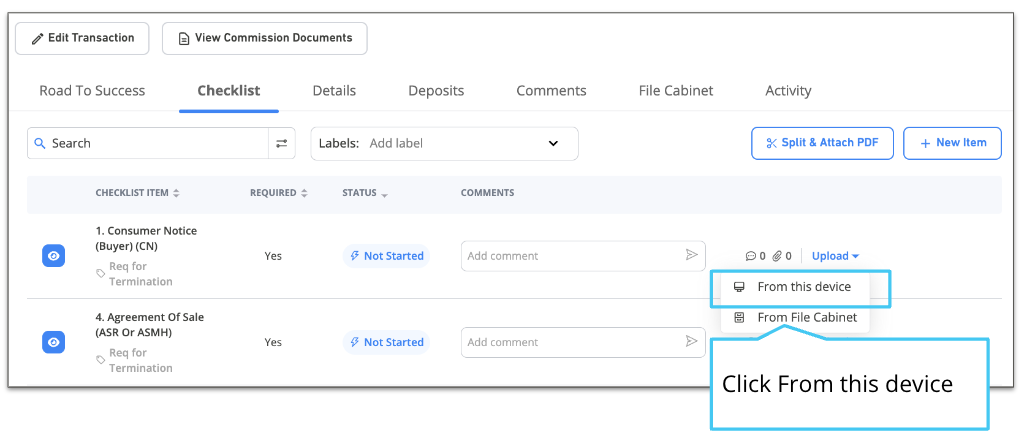Open comment count icon for Consumer Notice
The height and width of the screenshot is (438, 1026).
pos(755,256)
